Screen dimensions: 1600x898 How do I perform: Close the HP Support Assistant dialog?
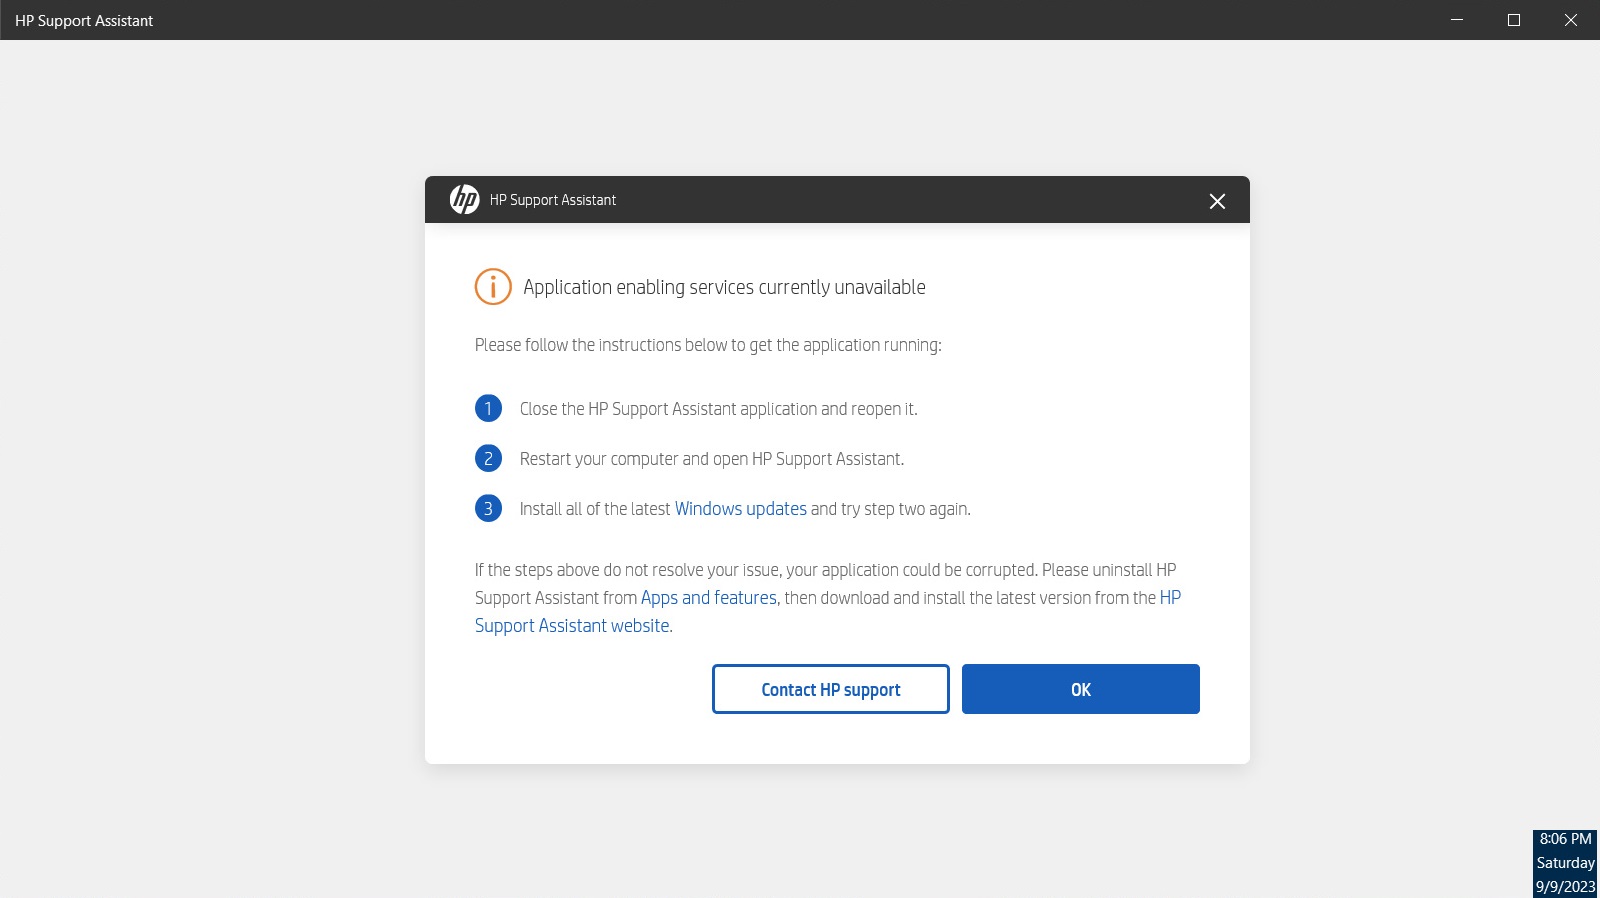(x=1217, y=201)
